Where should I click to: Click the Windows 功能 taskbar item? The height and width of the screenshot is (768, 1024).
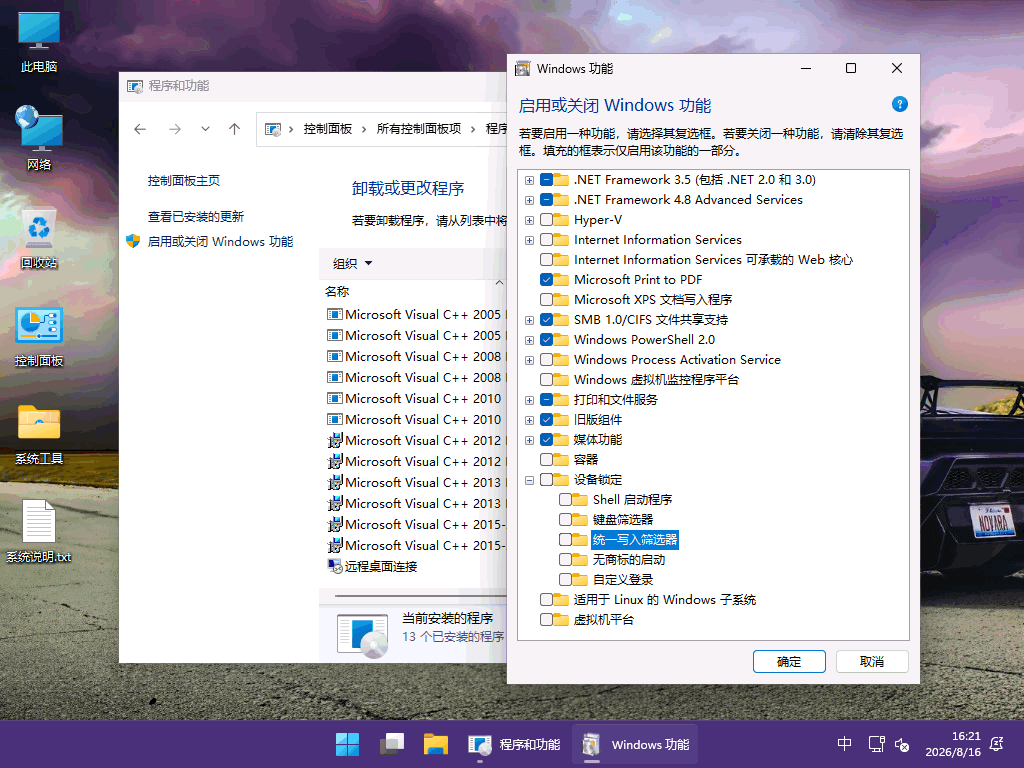click(x=635, y=744)
